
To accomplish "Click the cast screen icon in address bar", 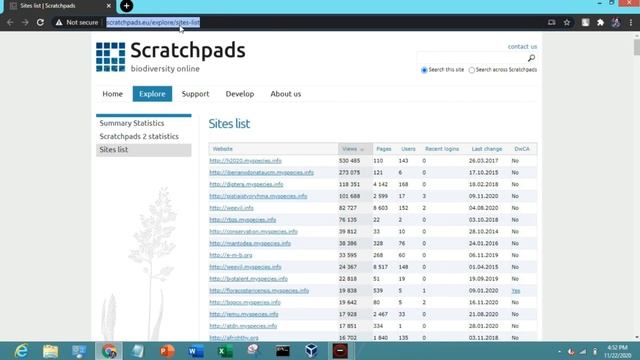I will (x=551, y=22).
